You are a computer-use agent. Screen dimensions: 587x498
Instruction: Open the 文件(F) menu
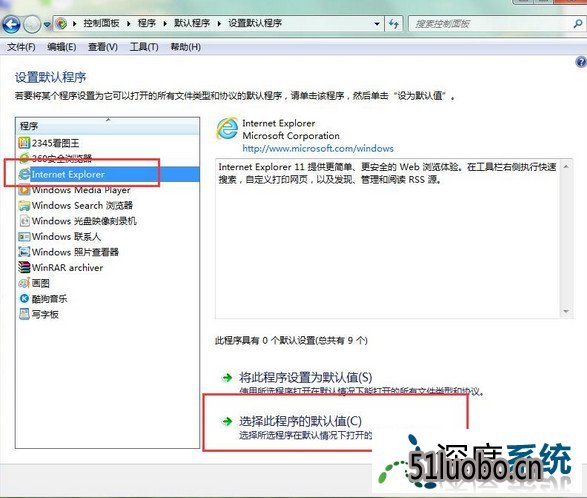click(x=21, y=47)
